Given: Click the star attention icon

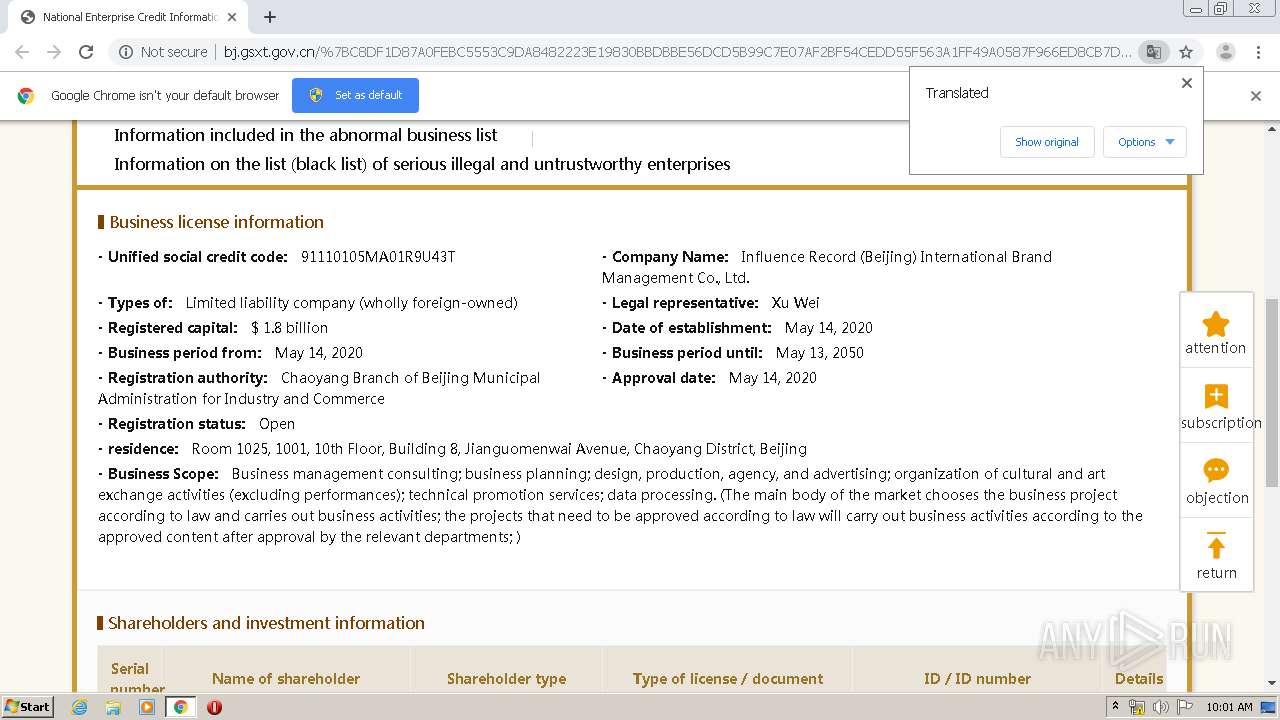Looking at the screenshot, I should [1215, 324].
